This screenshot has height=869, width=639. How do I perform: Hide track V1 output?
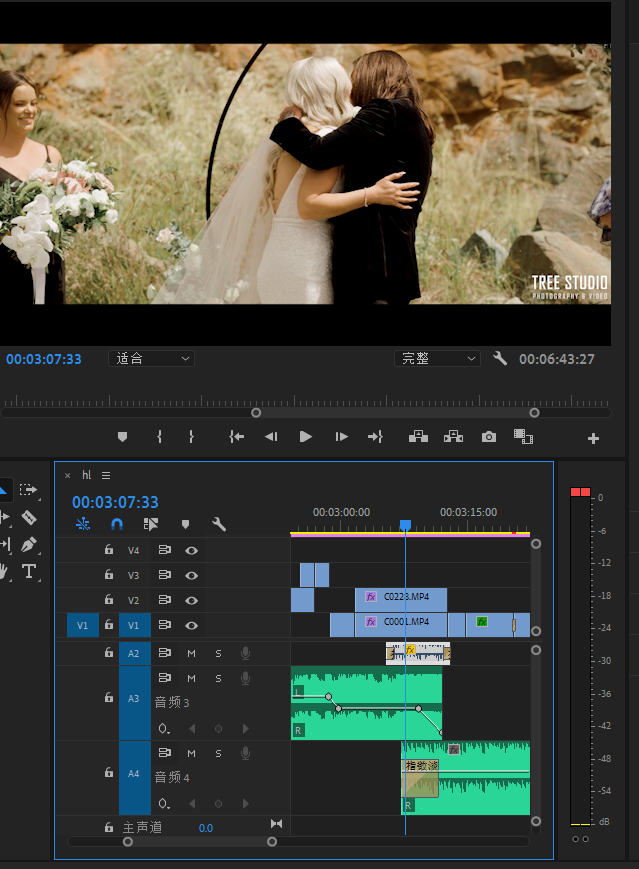[x=191, y=625]
